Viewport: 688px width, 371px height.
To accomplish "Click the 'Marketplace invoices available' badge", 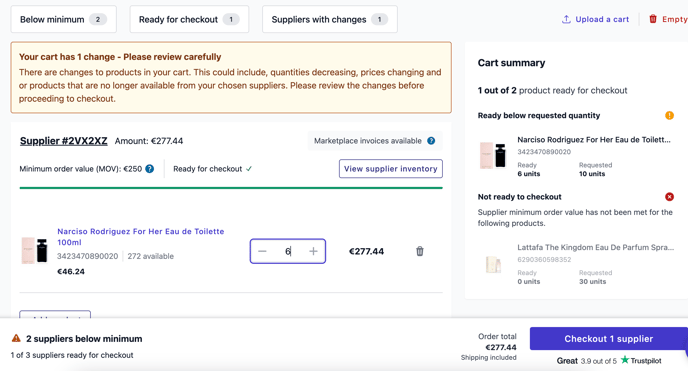I will (x=375, y=141).
